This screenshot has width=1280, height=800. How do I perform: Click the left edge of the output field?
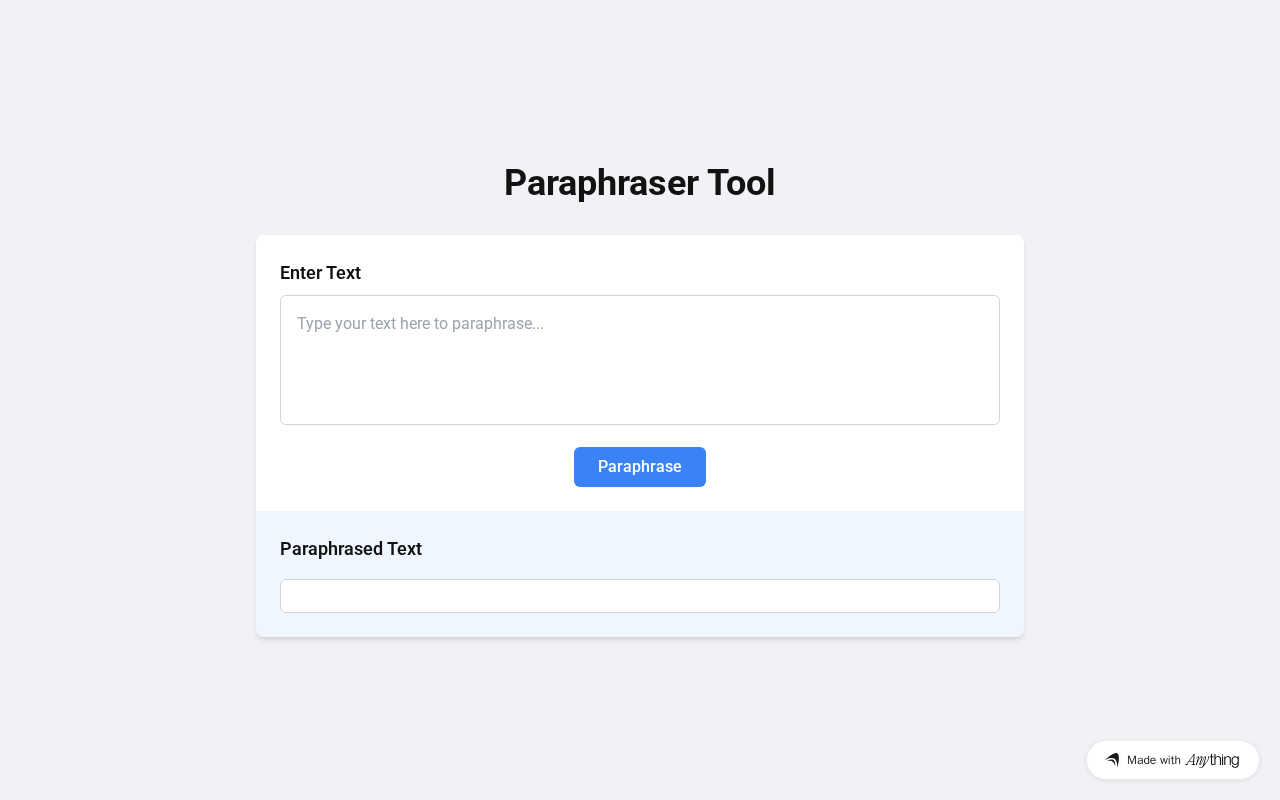pos(288,596)
